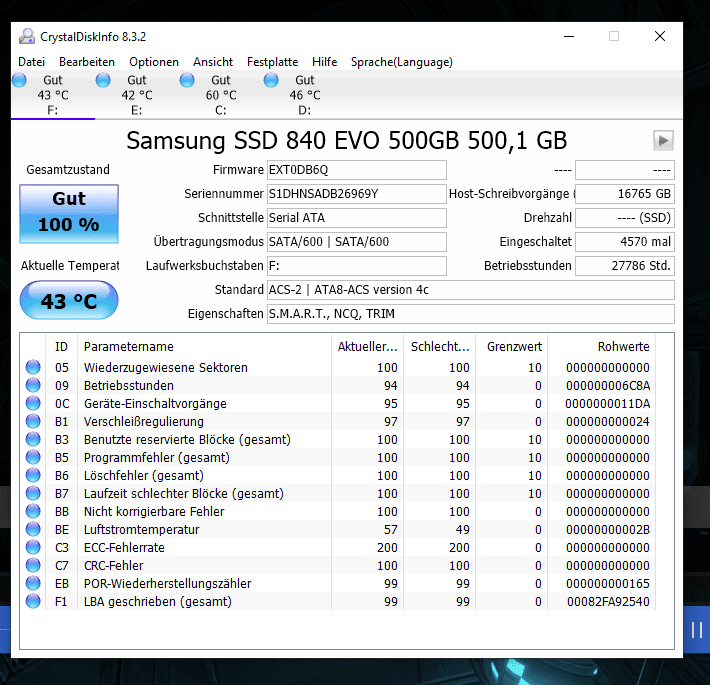Click the CrystalDiskInfo app icon in title bar
This screenshot has width=710, height=685.
pyautogui.click(x=27, y=36)
